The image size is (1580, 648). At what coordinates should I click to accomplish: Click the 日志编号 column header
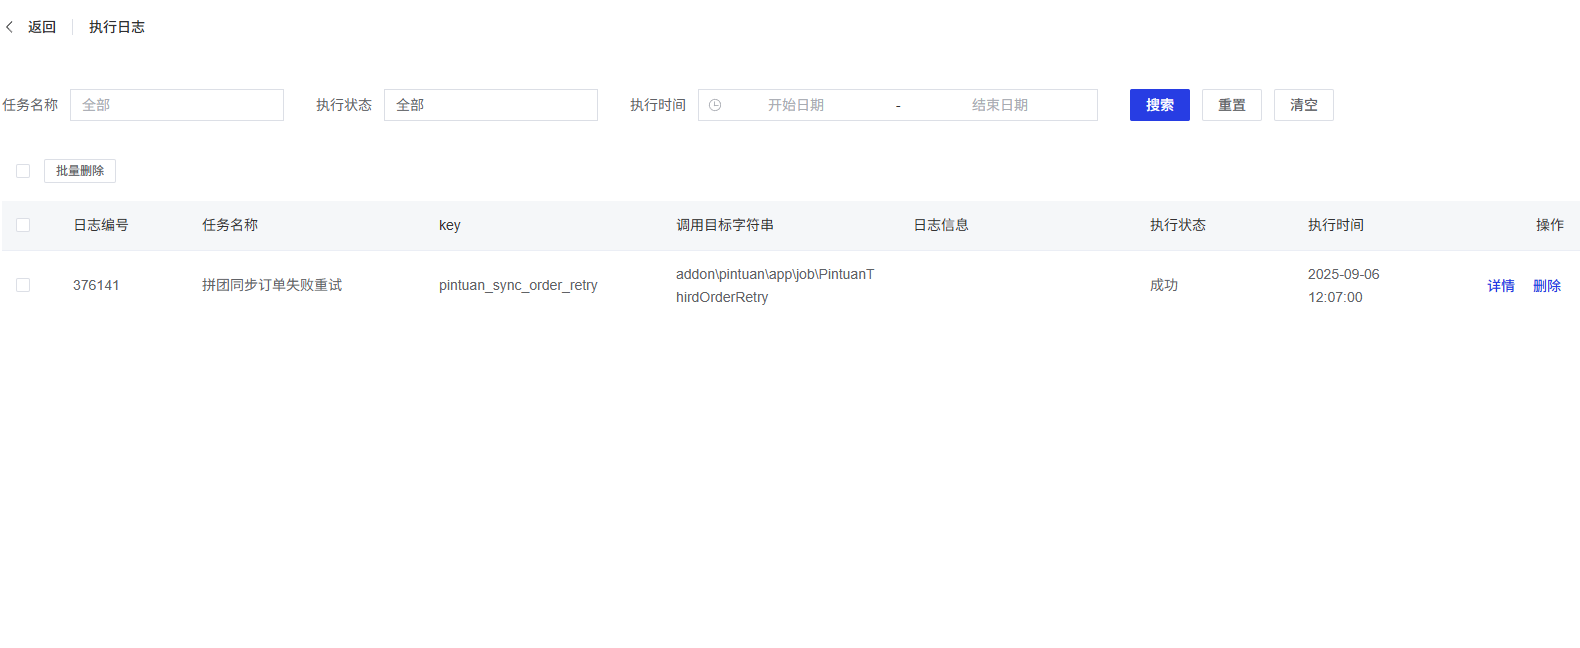tap(101, 225)
